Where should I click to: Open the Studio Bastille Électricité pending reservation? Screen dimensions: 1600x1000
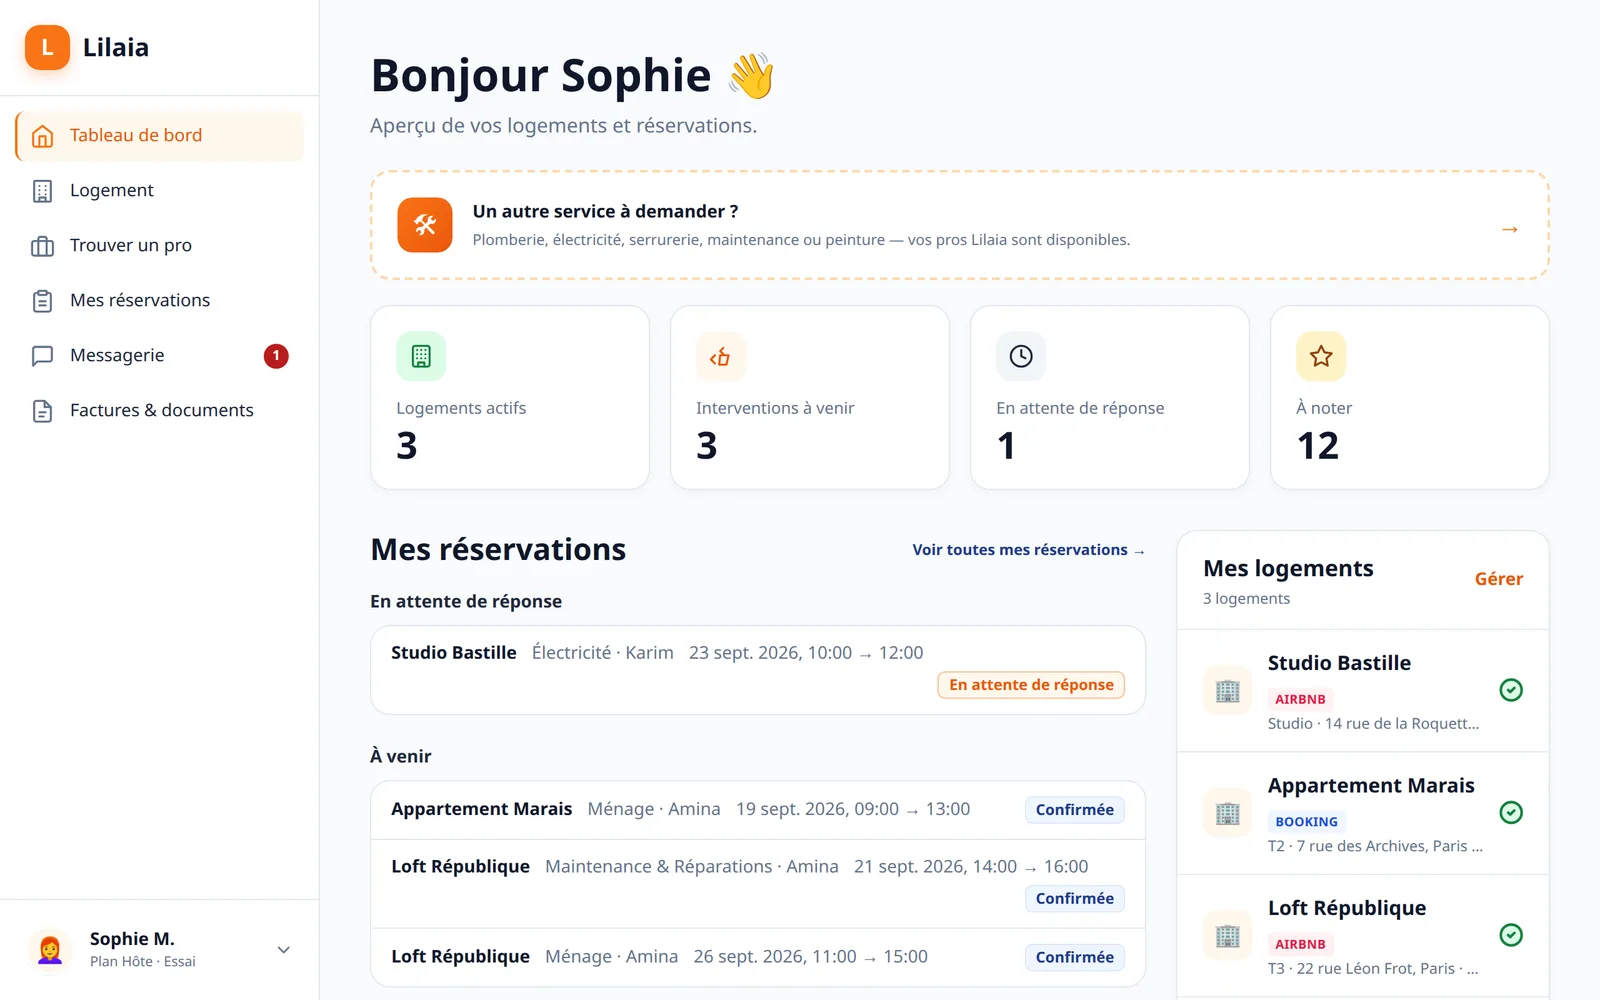[x=758, y=670]
